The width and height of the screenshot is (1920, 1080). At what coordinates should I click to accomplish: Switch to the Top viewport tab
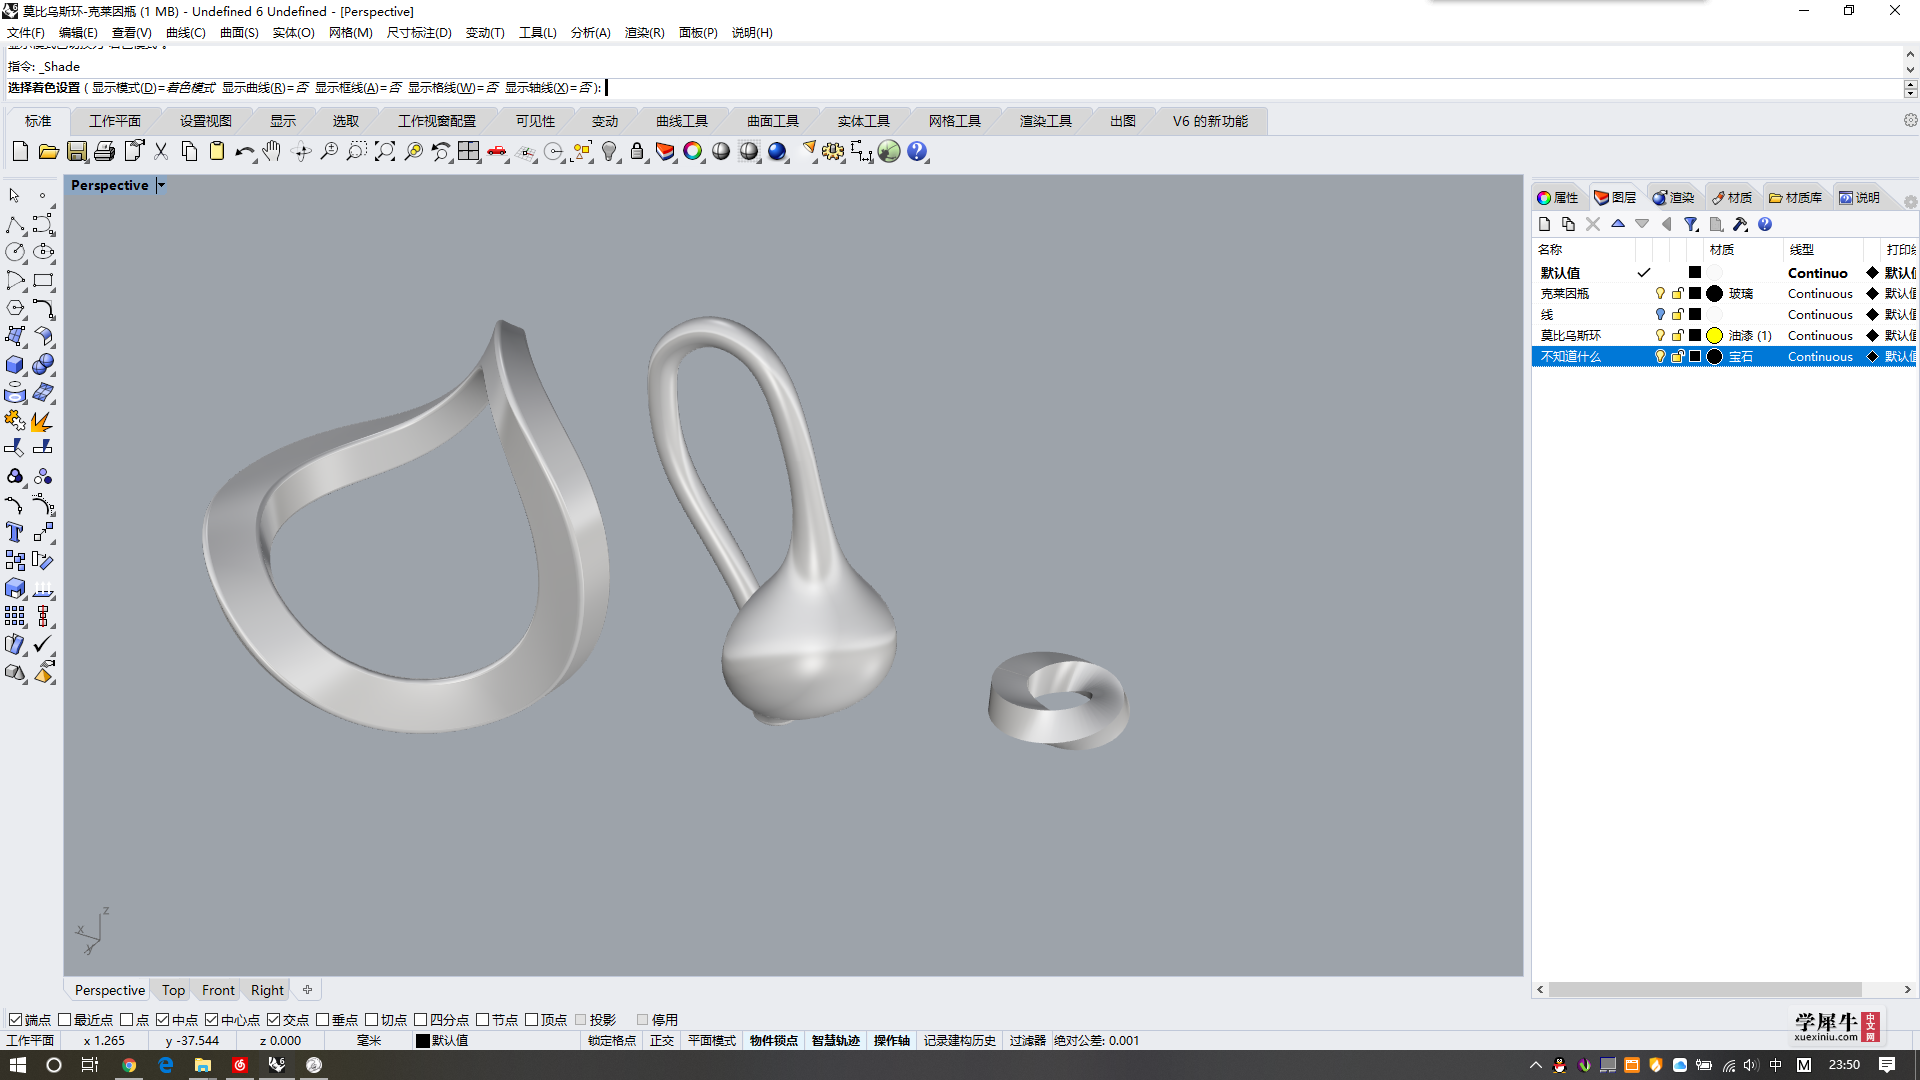(x=173, y=990)
